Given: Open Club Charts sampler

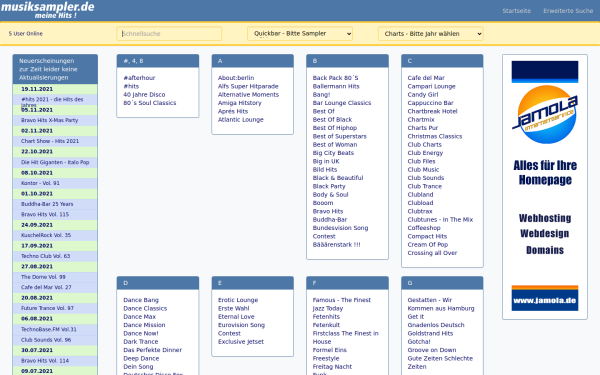Looking at the screenshot, I should click(x=424, y=145).
